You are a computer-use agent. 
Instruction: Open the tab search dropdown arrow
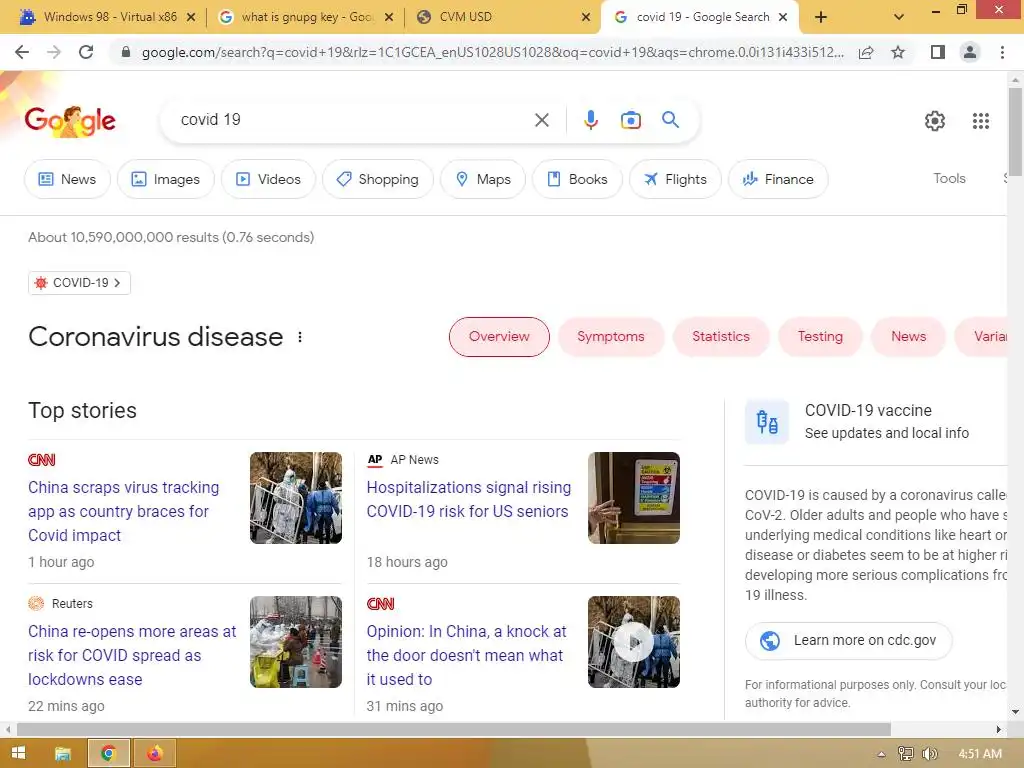[x=899, y=18]
